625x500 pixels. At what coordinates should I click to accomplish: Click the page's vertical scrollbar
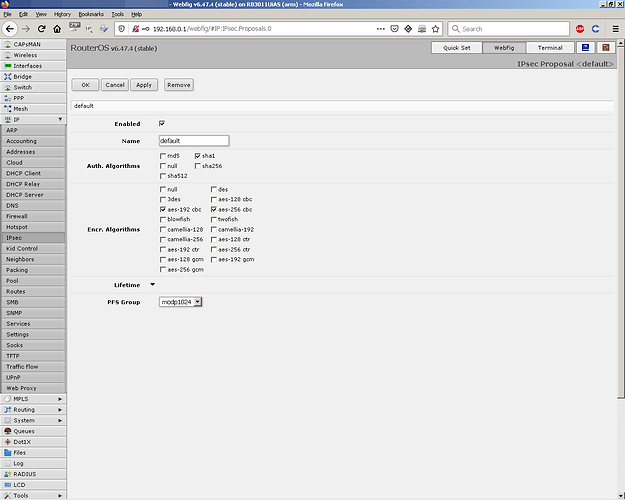pos(621,222)
